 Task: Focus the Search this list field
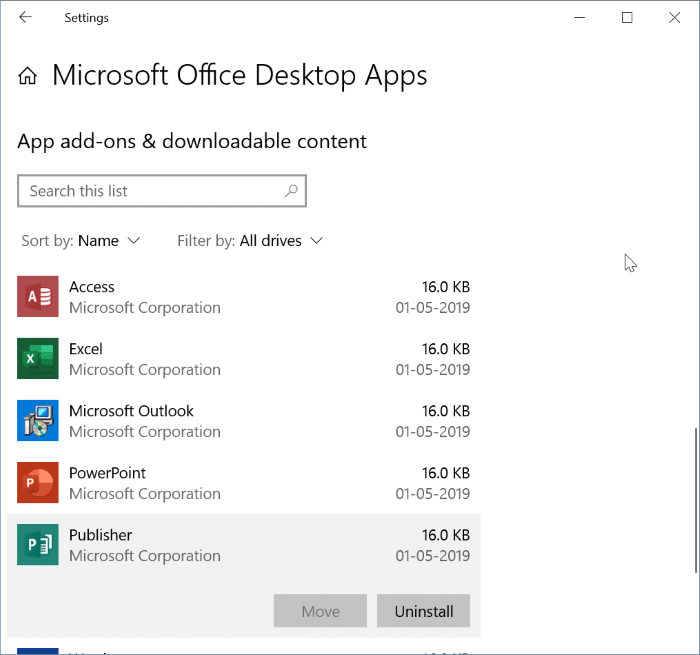point(150,190)
